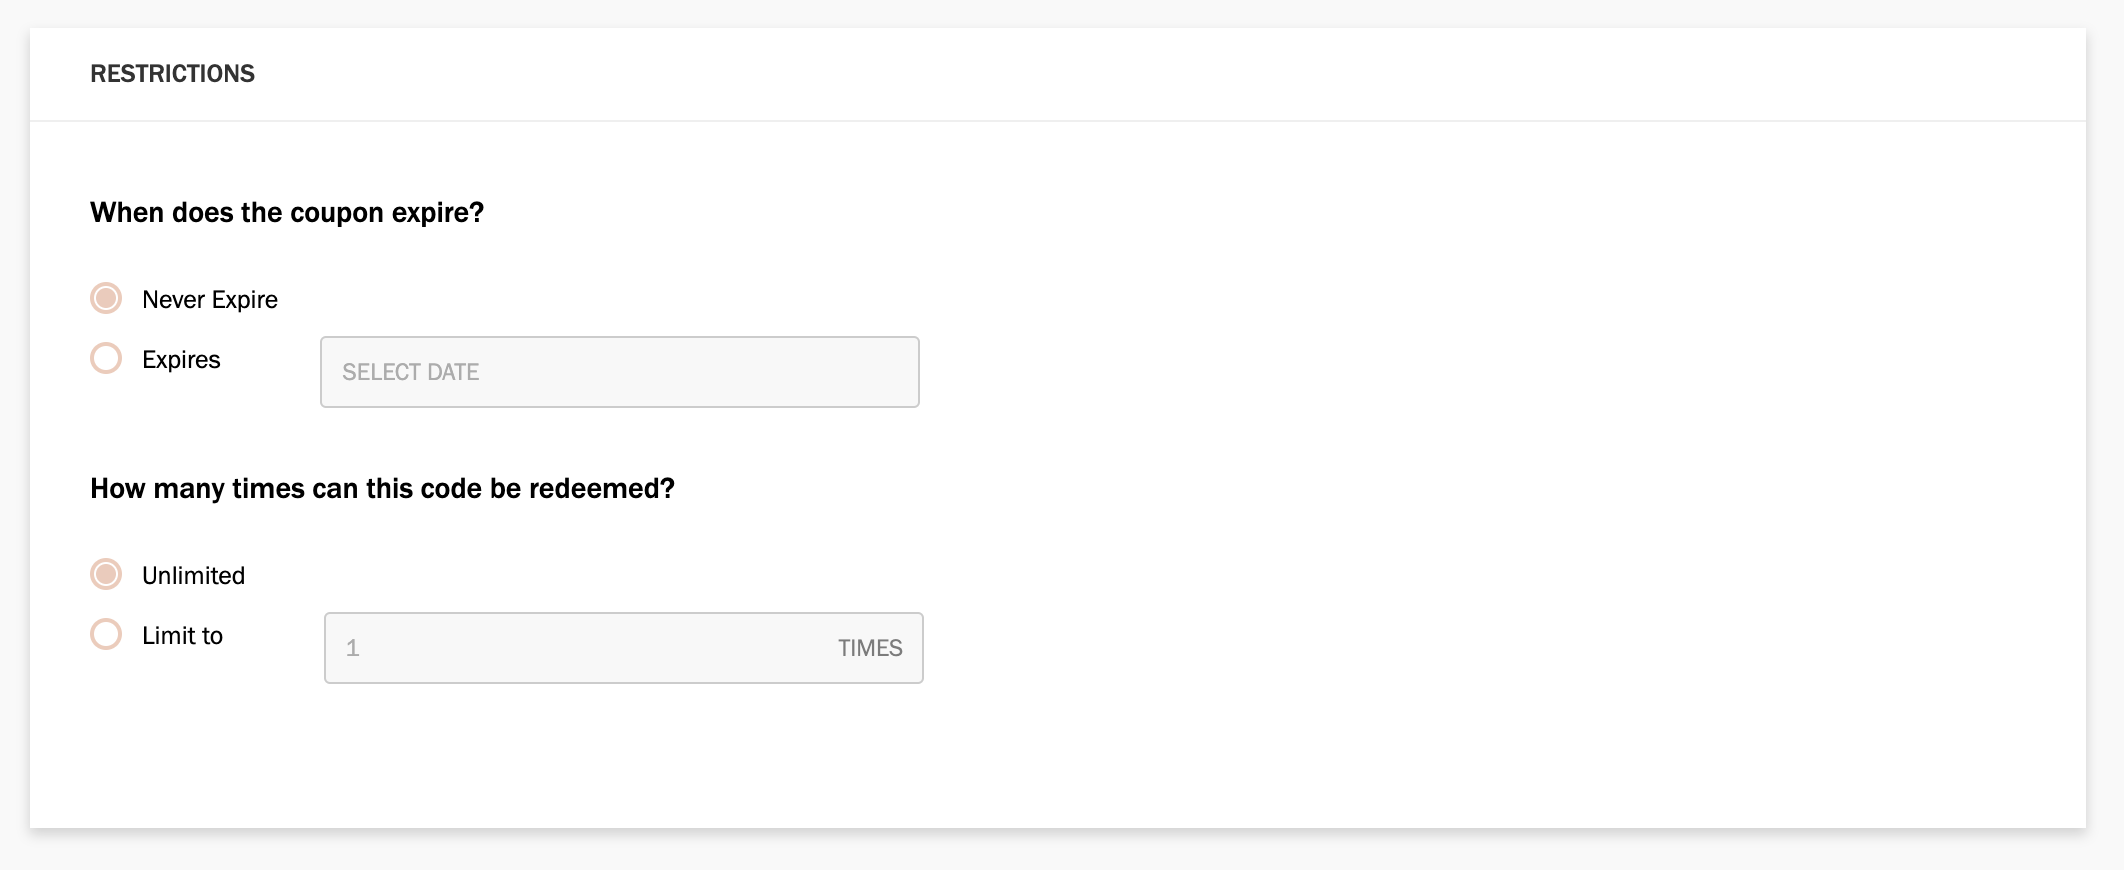Click the "Expires" text label

click(x=181, y=359)
